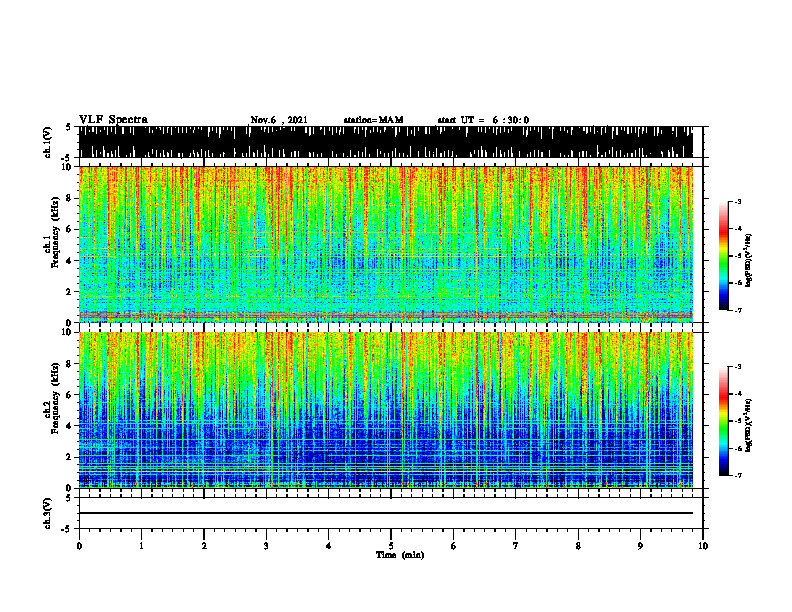Click the "-5" tick on ch.3(V) axis
This screenshot has width=792, height=612.
67,529
